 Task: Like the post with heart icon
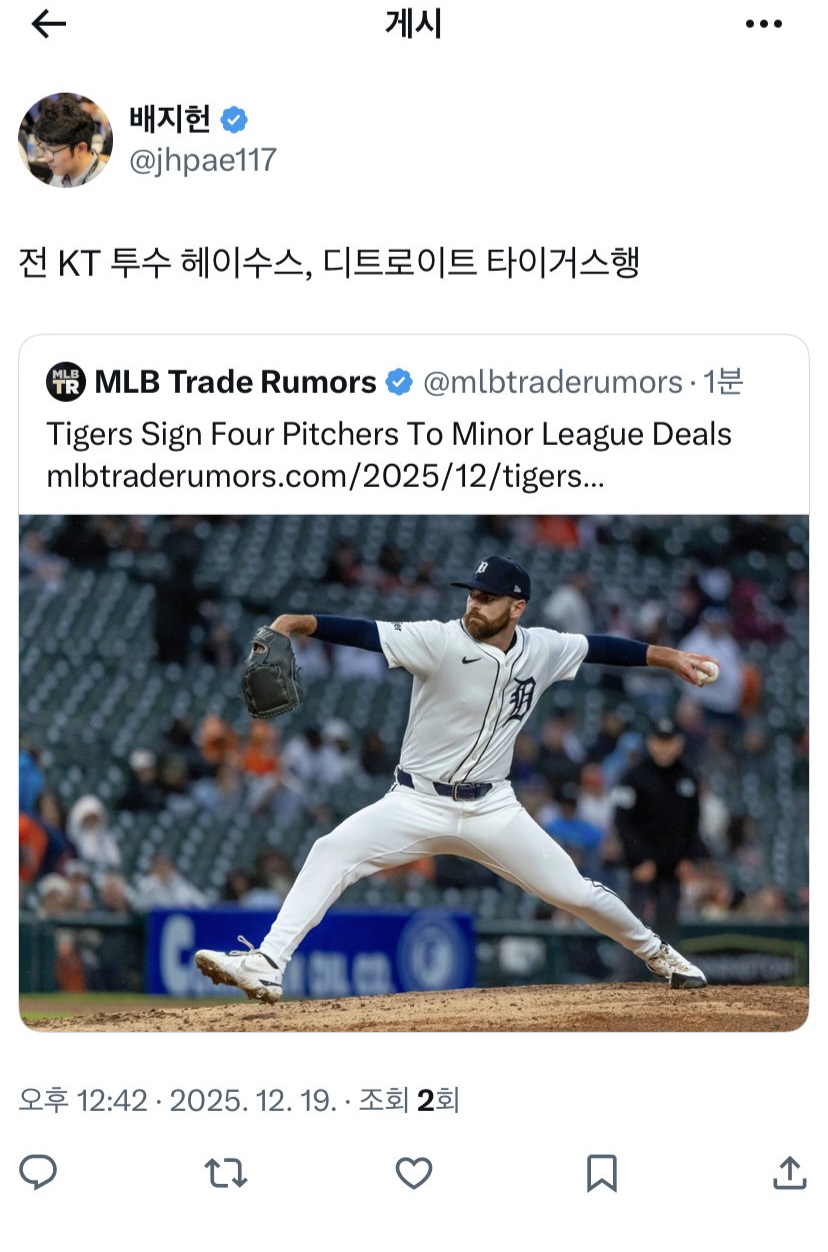click(413, 1172)
